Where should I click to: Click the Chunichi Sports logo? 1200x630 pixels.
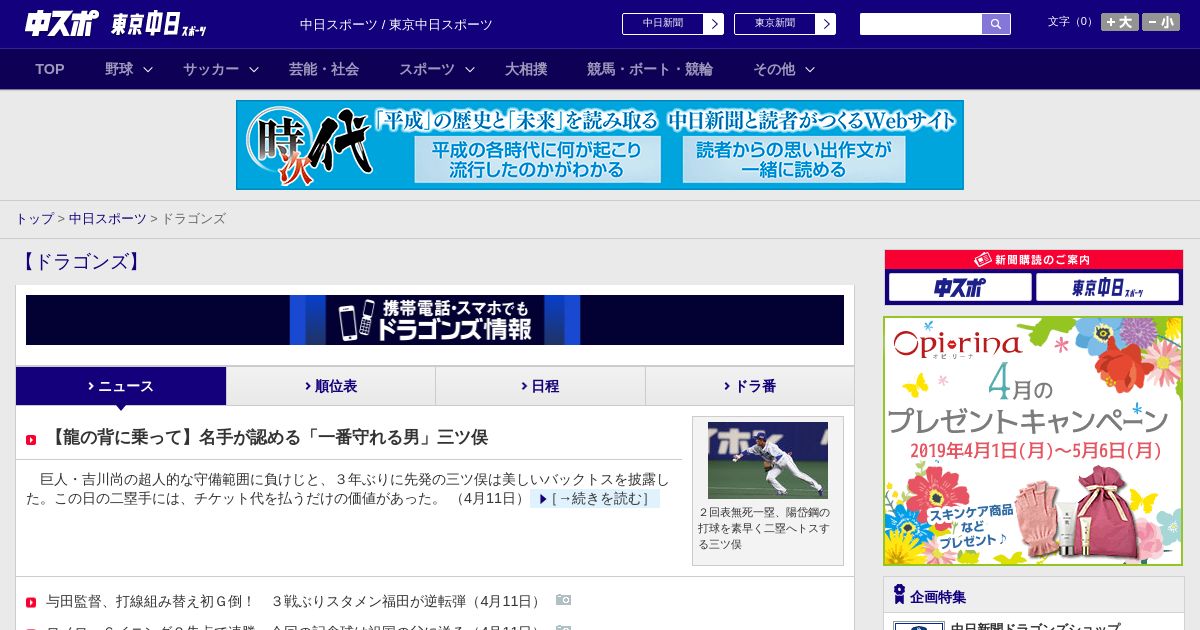[x=62, y=23]
